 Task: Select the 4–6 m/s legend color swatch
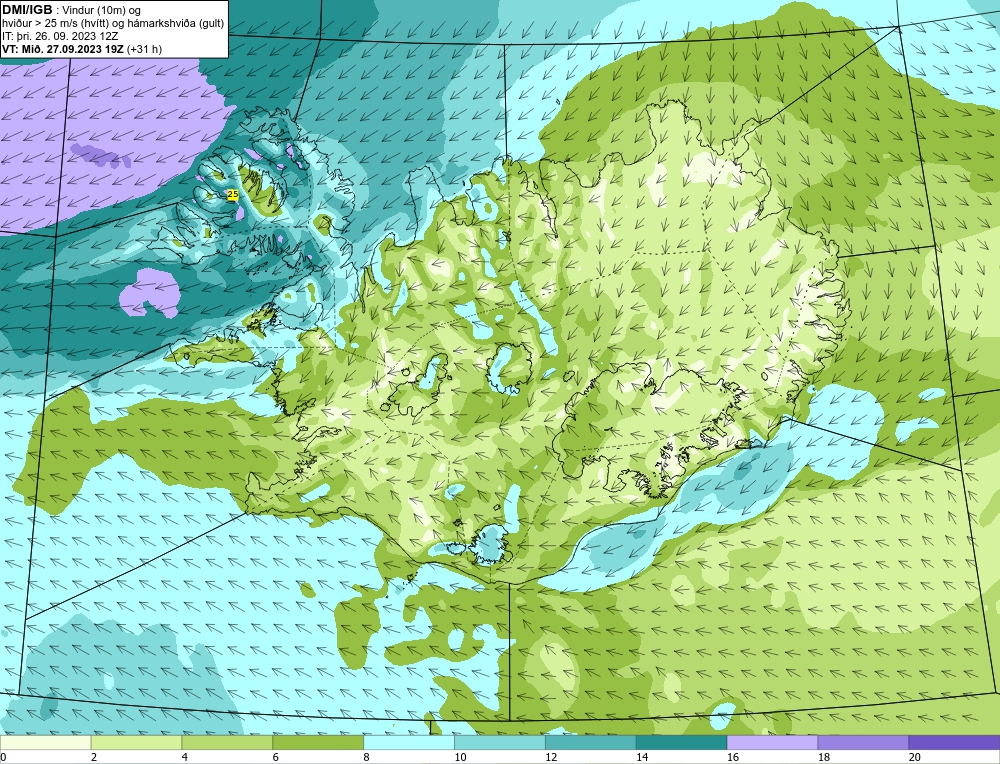227,742
